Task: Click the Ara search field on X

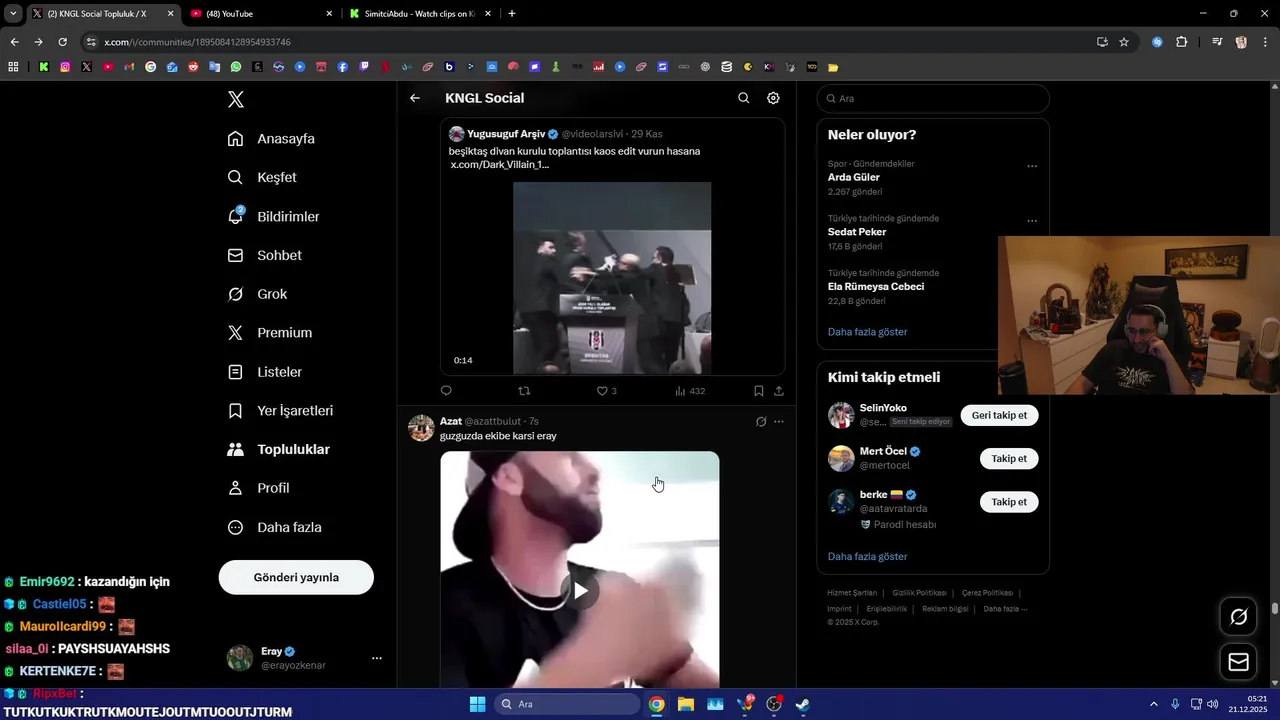Action: pyautogui.click(x=933, y=99)
